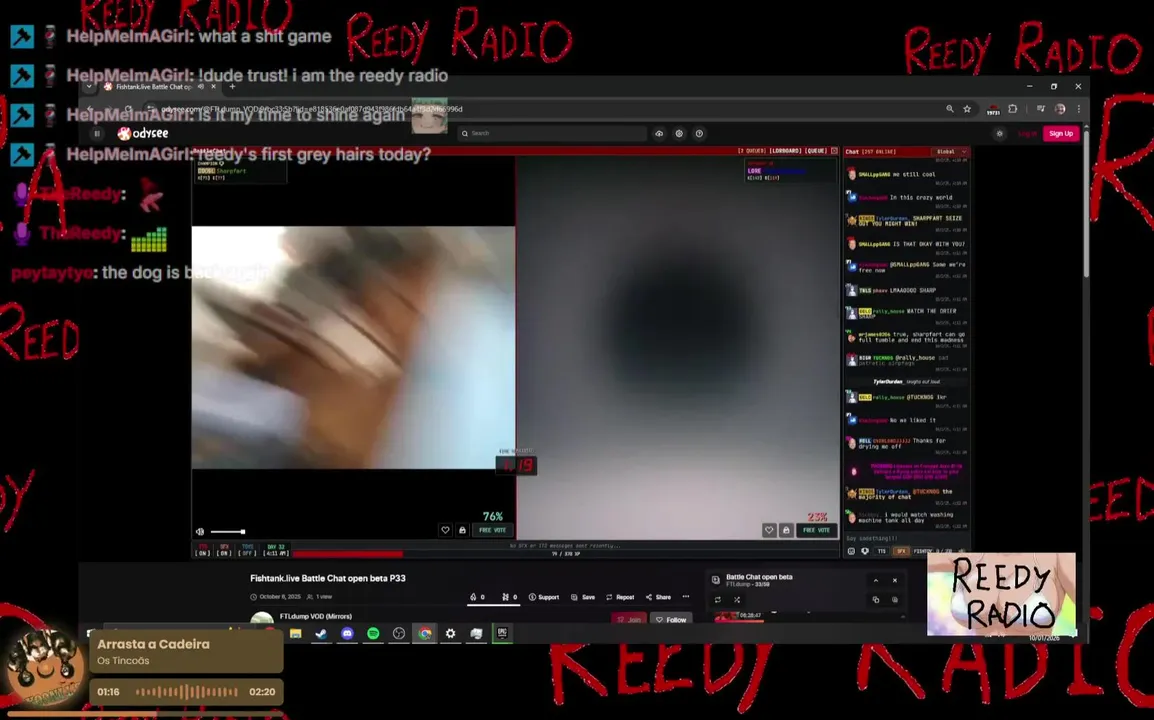Screen dimensions: 1154x720
Task: Click the help question mark icon in Odysee header
Action: 699,133
